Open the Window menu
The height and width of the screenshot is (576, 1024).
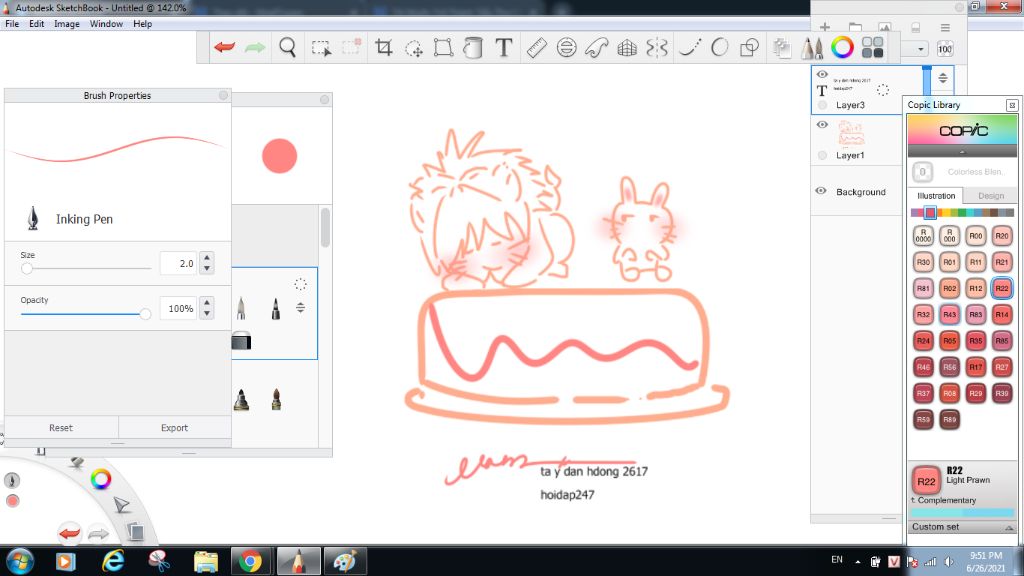[106, 24]
